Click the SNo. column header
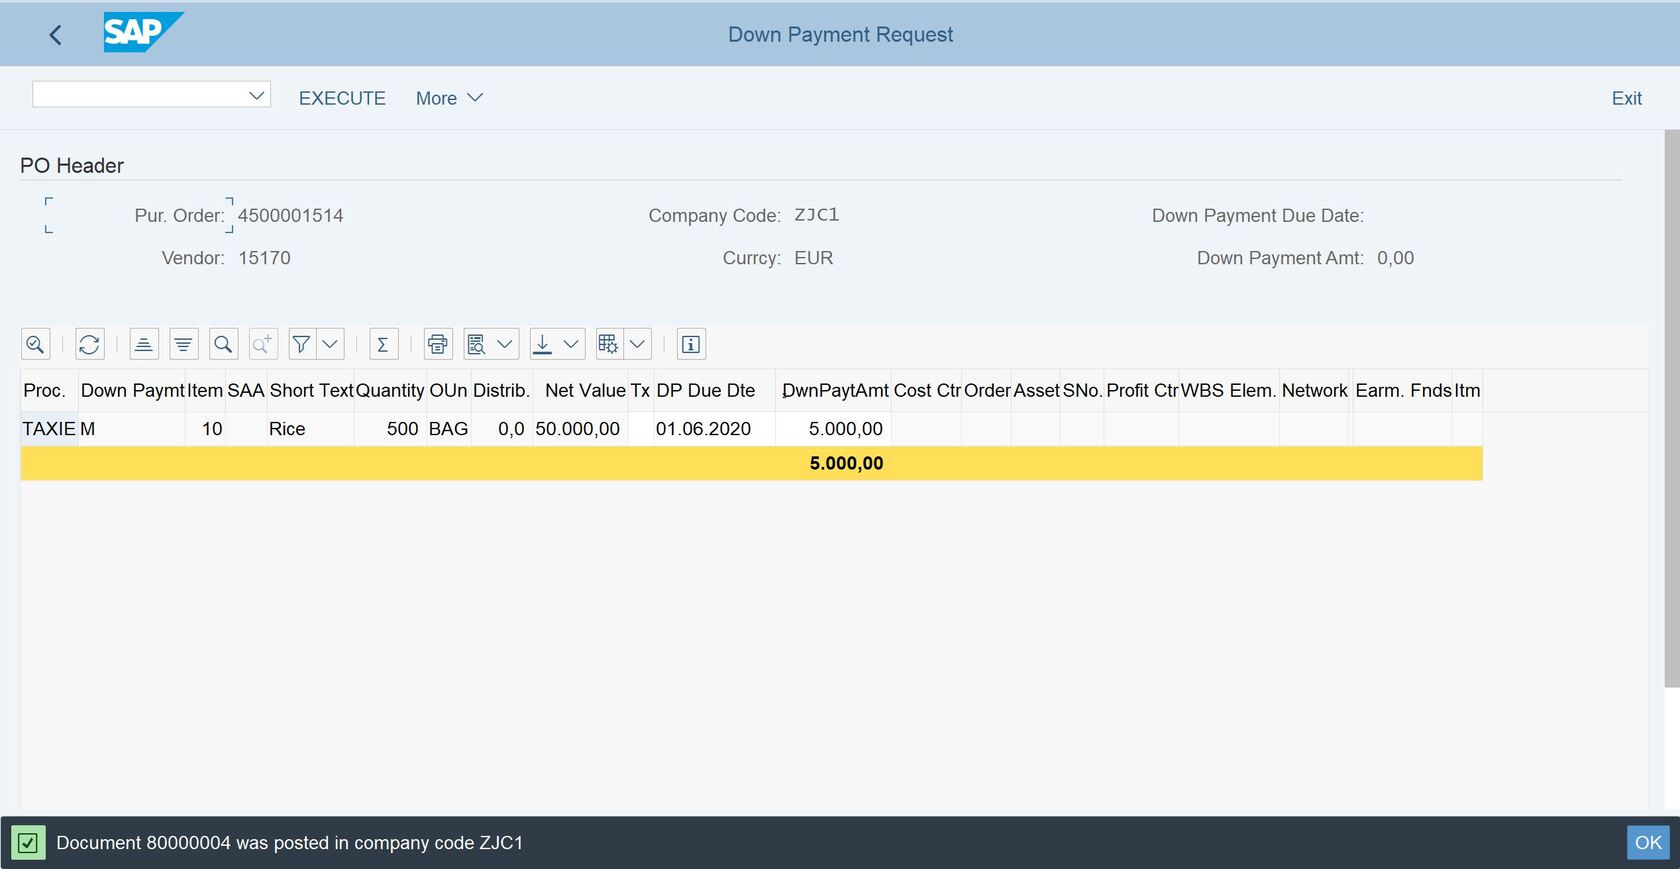This screenshot has height=869, width=1680. (x=1082, y=391)
